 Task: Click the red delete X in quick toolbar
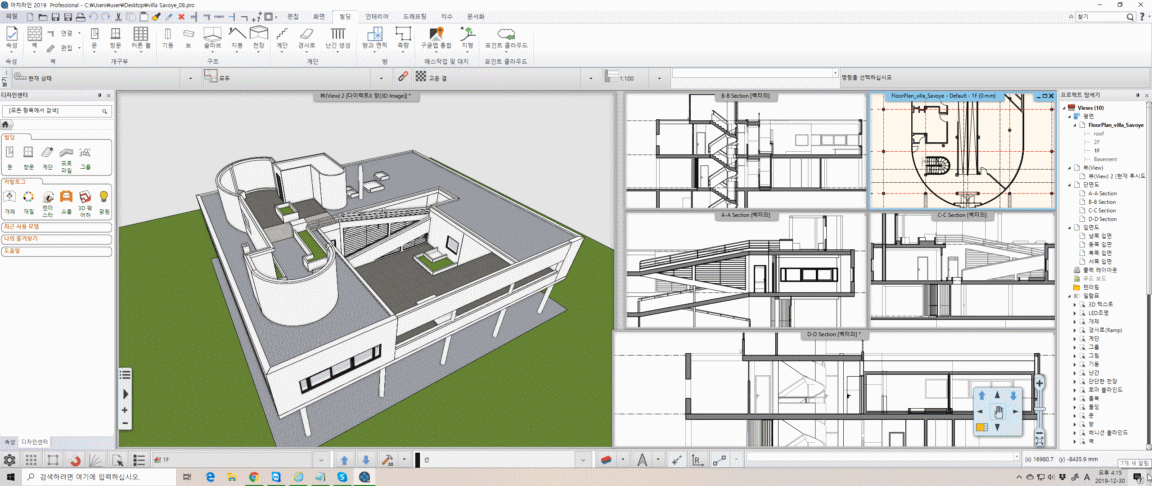coord(181,15)
